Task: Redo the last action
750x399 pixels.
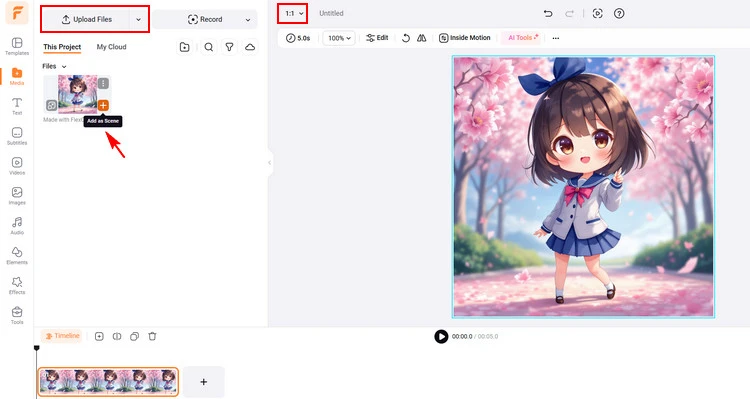Action: click(x=569, y=13)
